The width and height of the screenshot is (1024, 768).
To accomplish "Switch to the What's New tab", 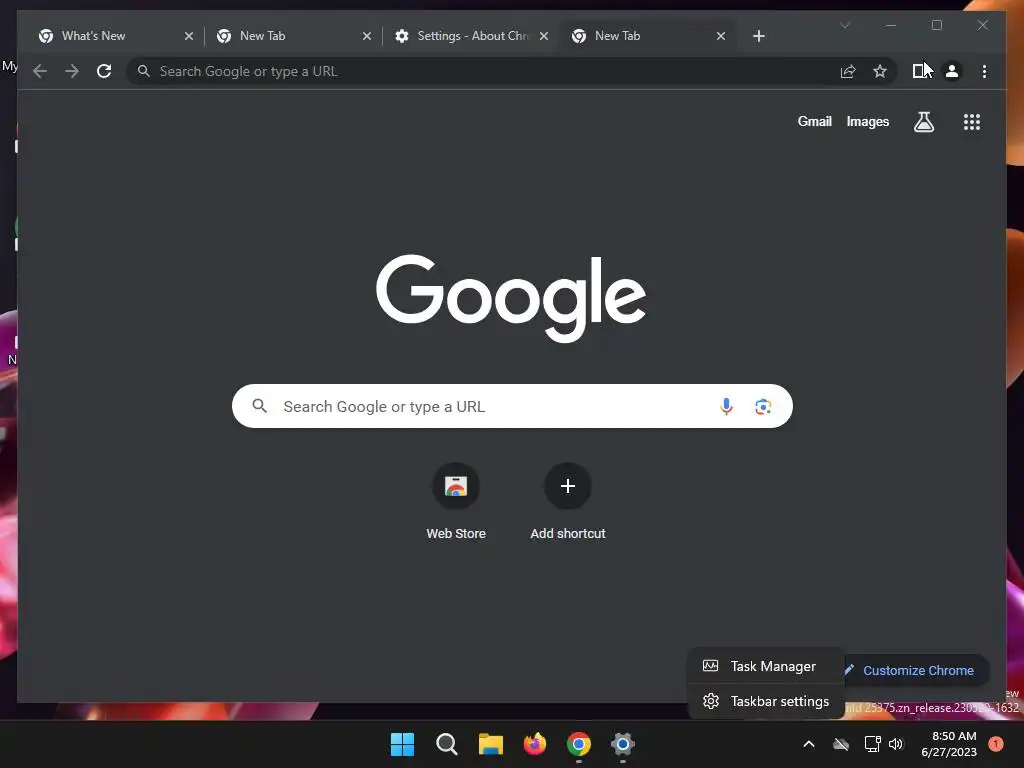I will (x=116, y=36).
